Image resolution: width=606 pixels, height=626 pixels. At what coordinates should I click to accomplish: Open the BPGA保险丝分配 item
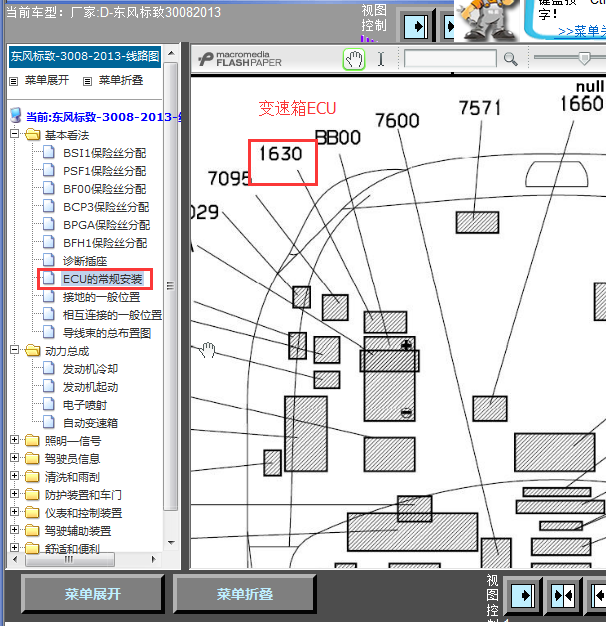(x=107, y=225)
